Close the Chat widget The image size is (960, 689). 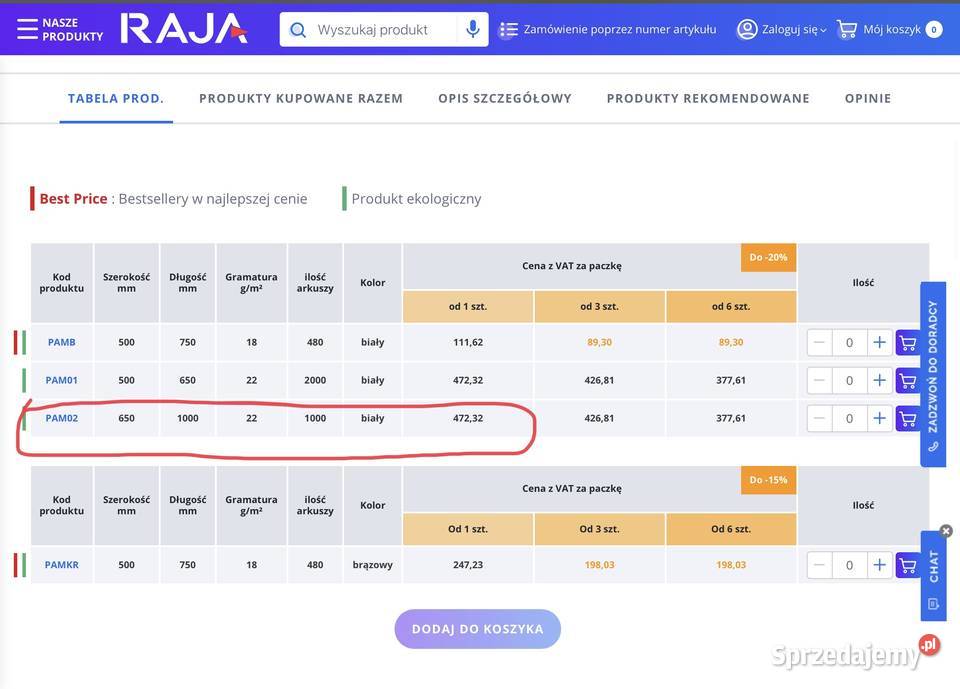[x=946, y=531]
